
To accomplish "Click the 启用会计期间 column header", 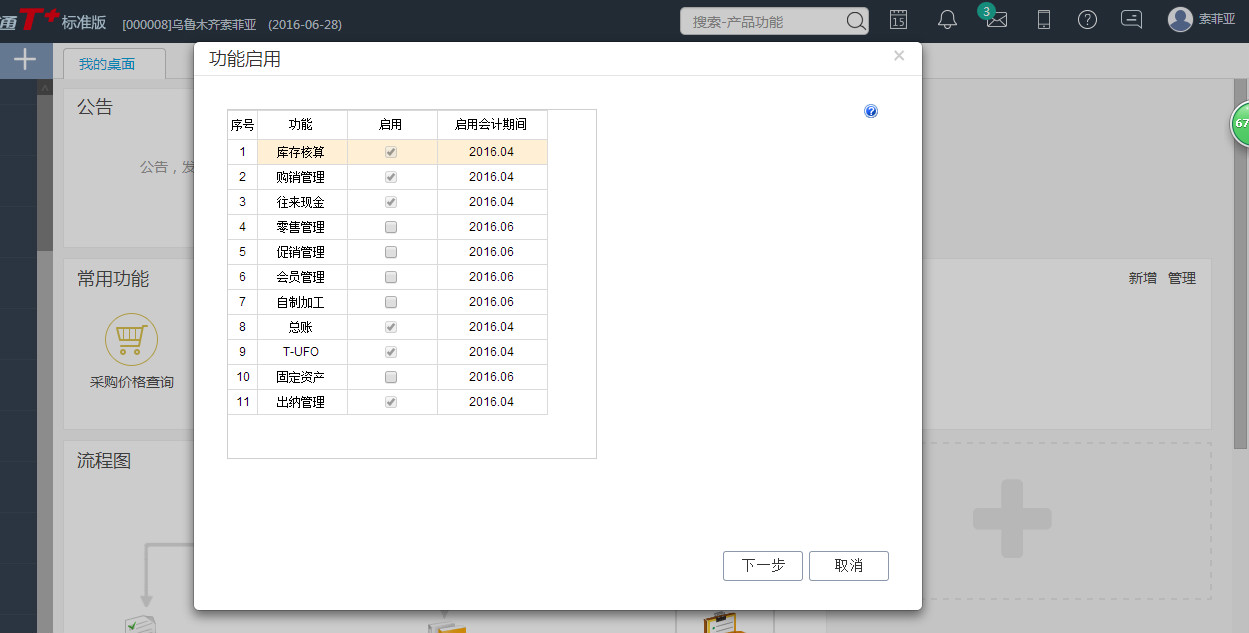I will tap(491, 125).
